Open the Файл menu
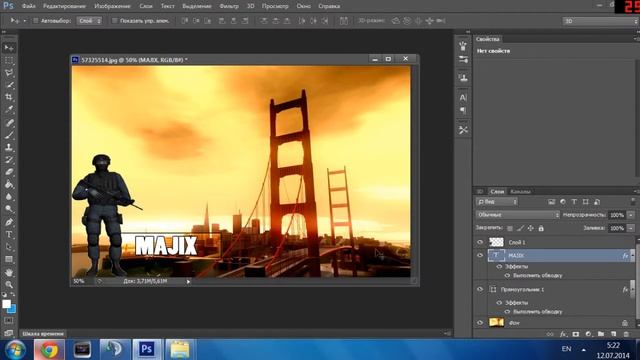 [28, 6]
